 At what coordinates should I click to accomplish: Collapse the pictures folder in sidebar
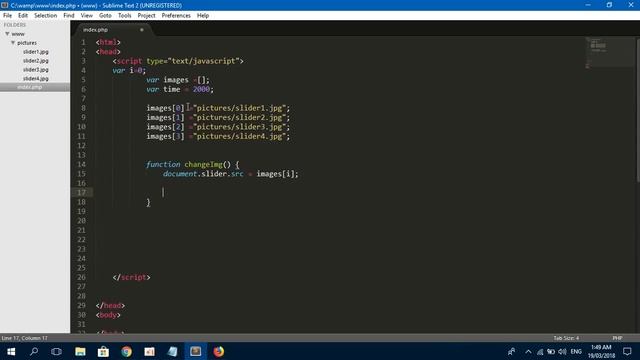click(13, 43)
